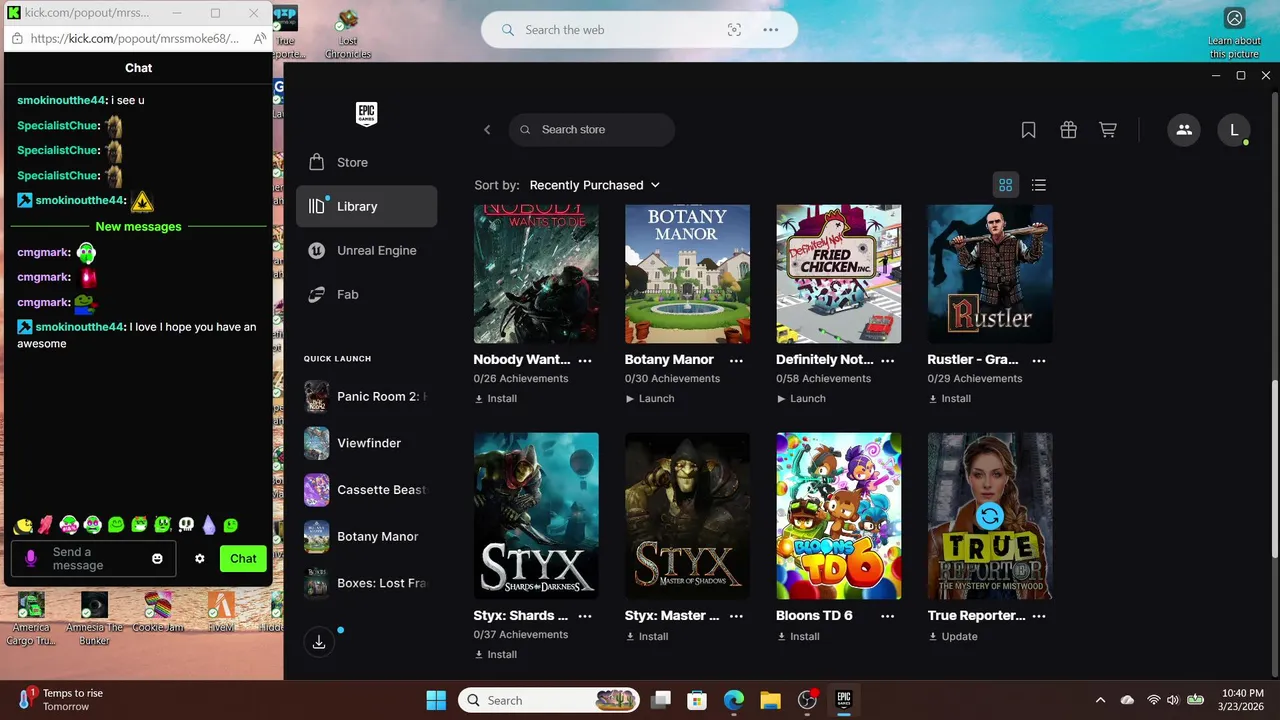1280x720 pixels.
Task: Install Nobody Wants to Die
Action: tap(496, 398)
